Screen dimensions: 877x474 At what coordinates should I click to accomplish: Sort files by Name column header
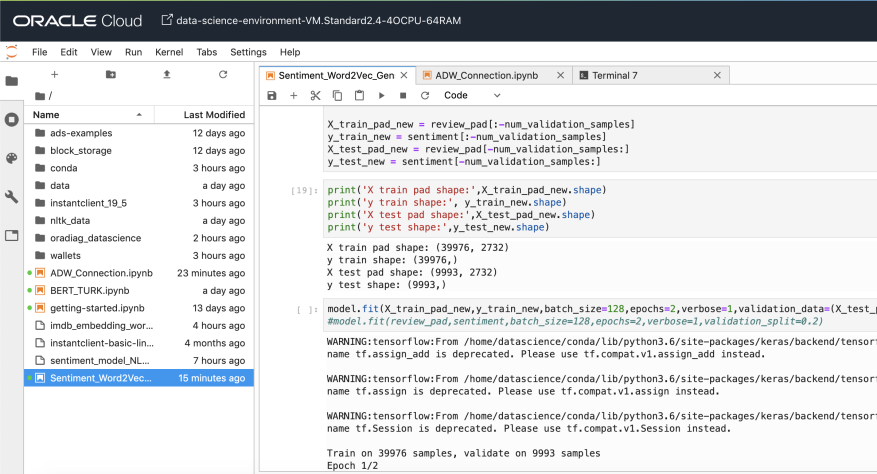[46, 115]
